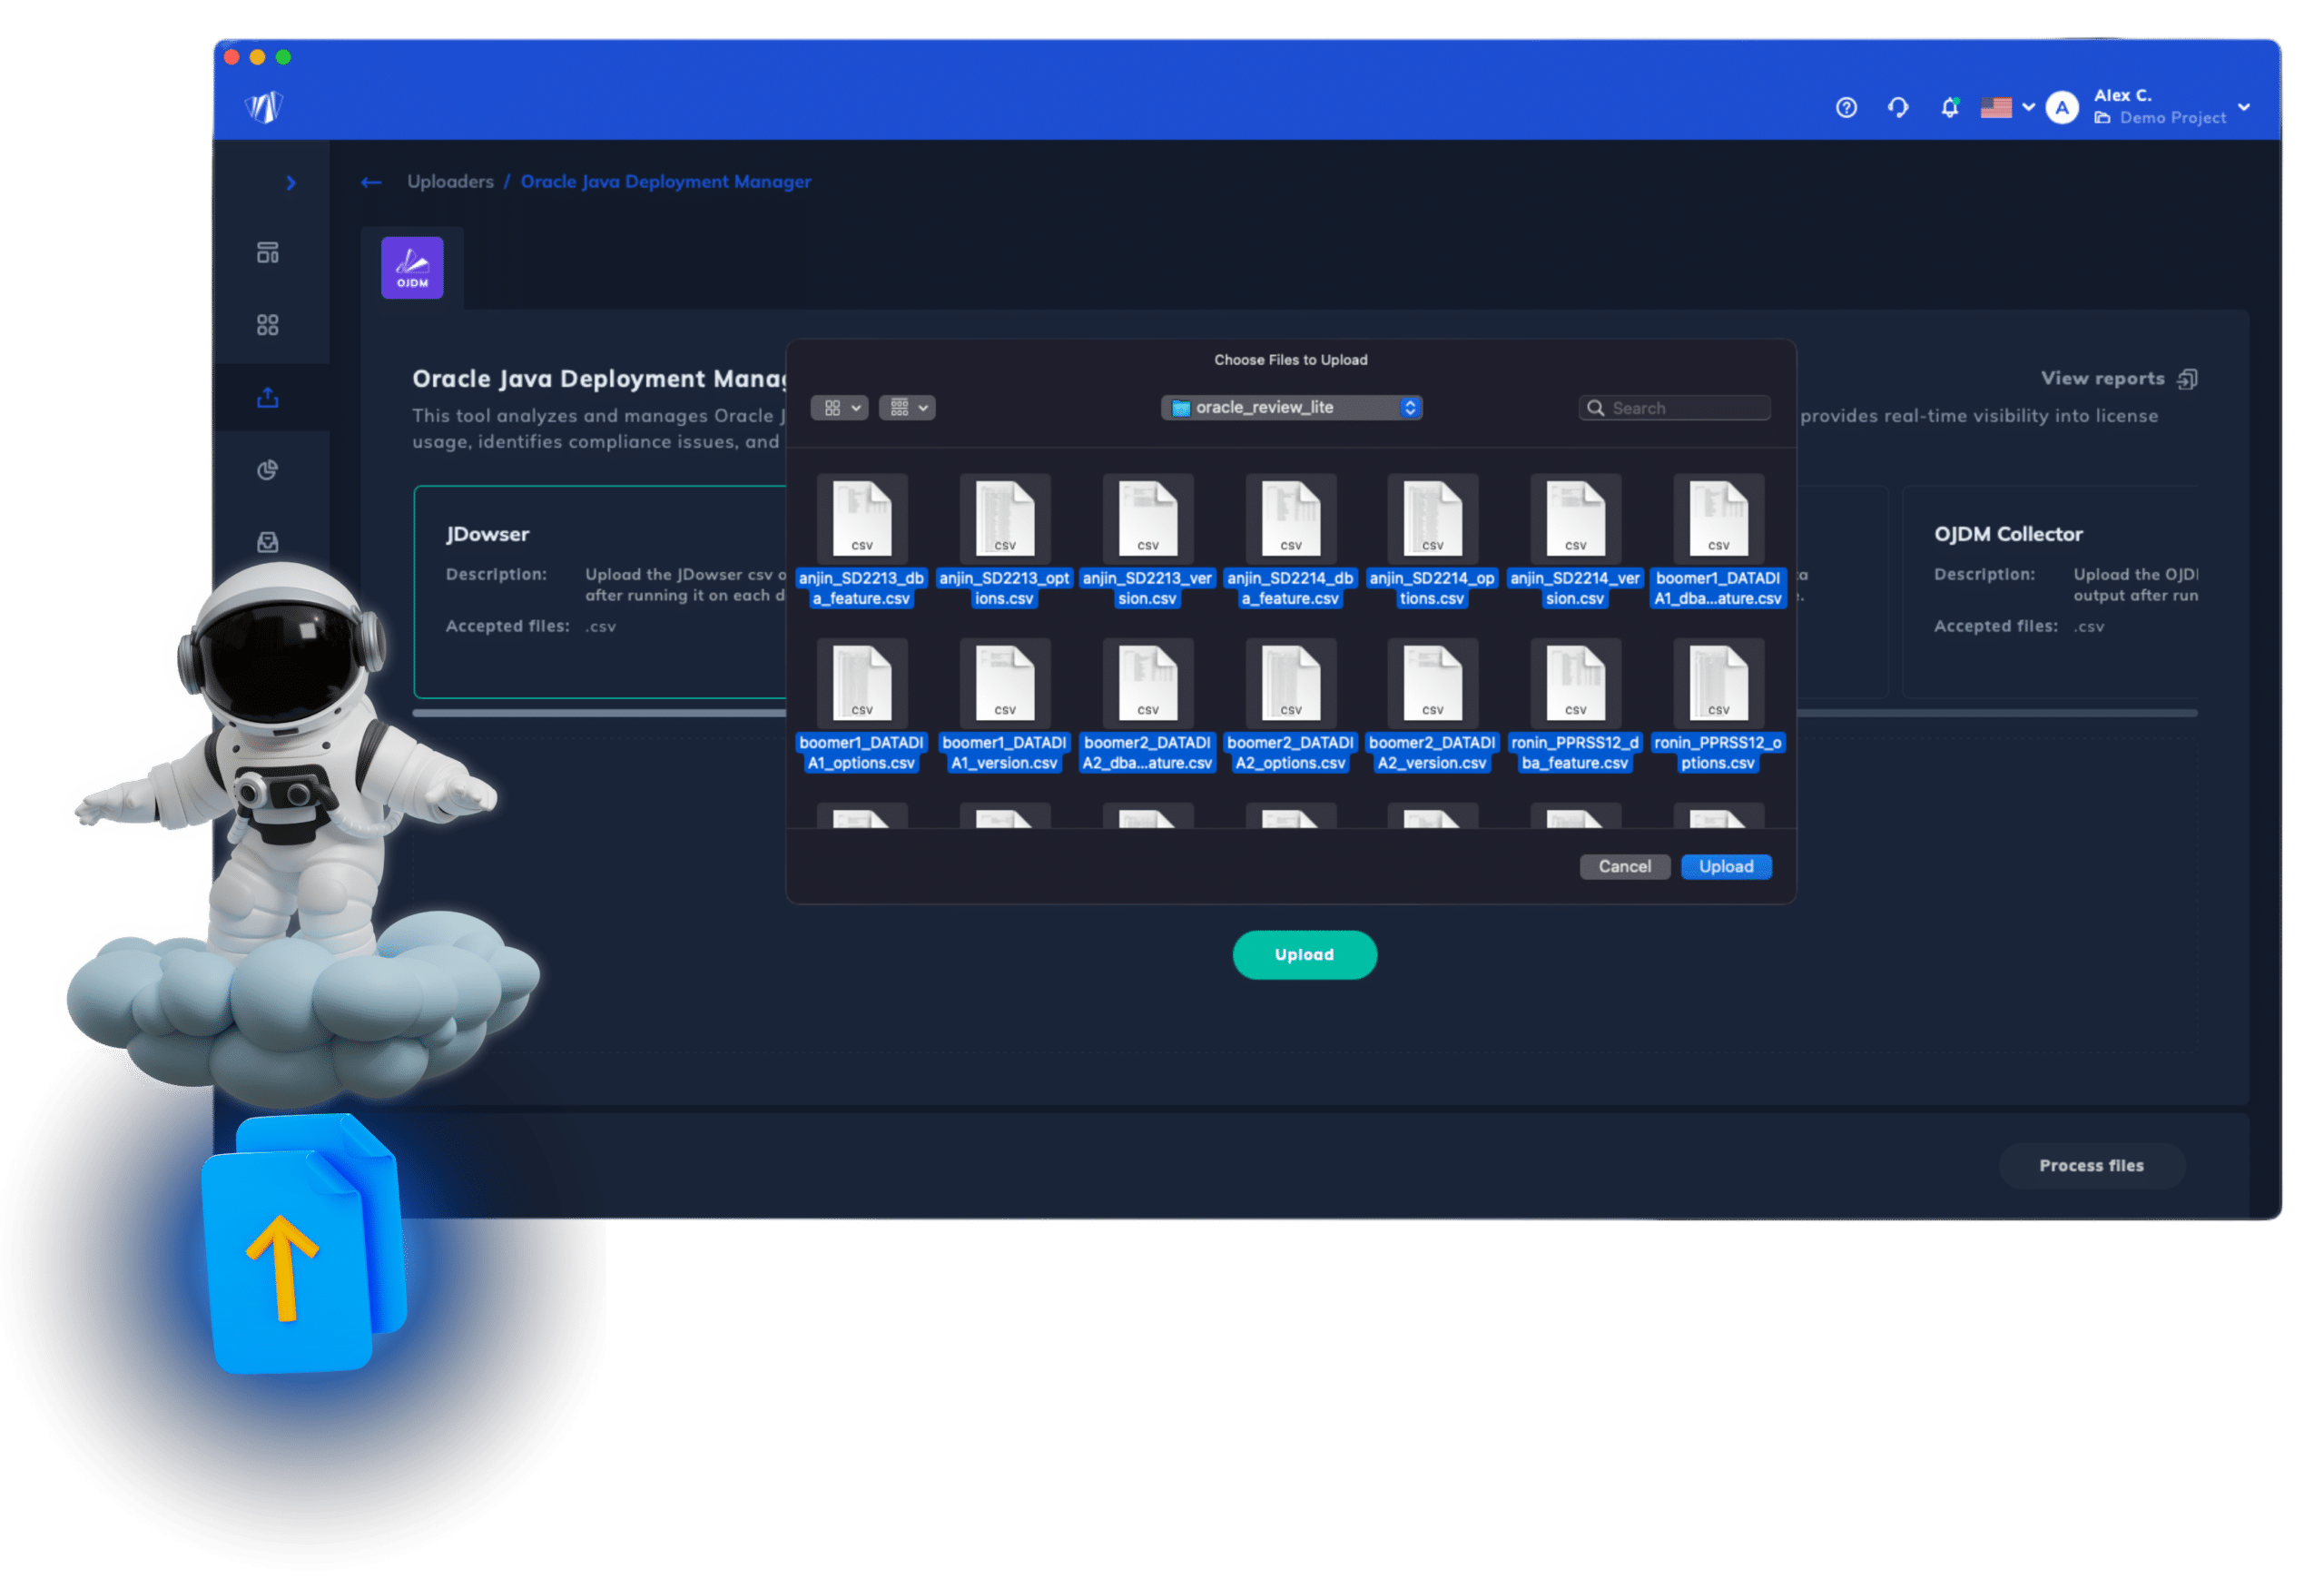Select ronin_PPRSS12_dba_feature.csv file

[1575, 706]
